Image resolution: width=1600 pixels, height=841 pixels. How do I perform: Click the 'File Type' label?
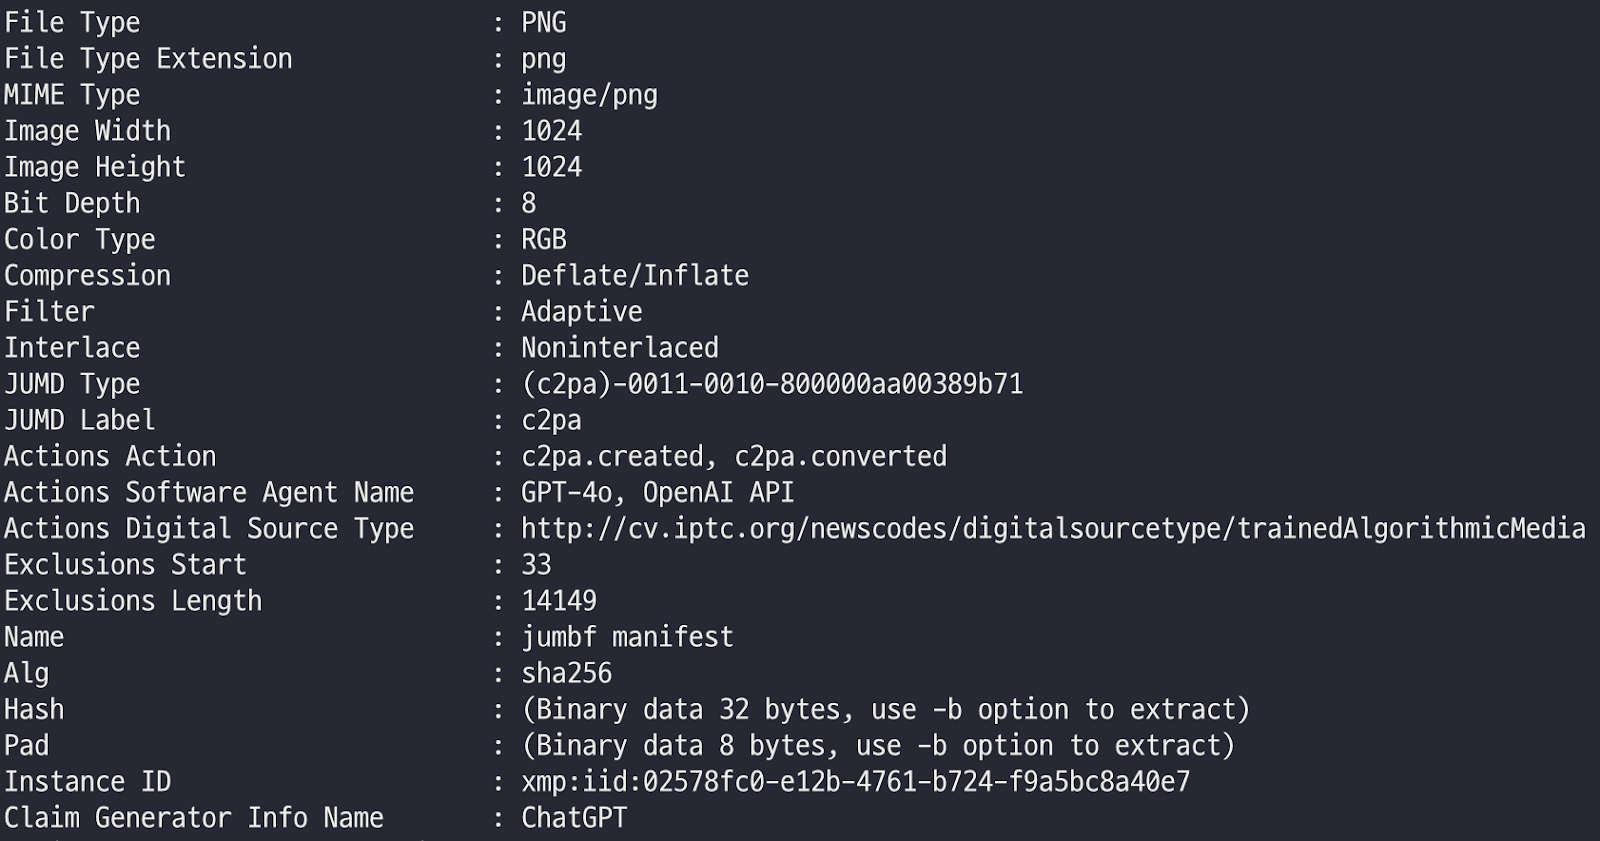[72, 22]
